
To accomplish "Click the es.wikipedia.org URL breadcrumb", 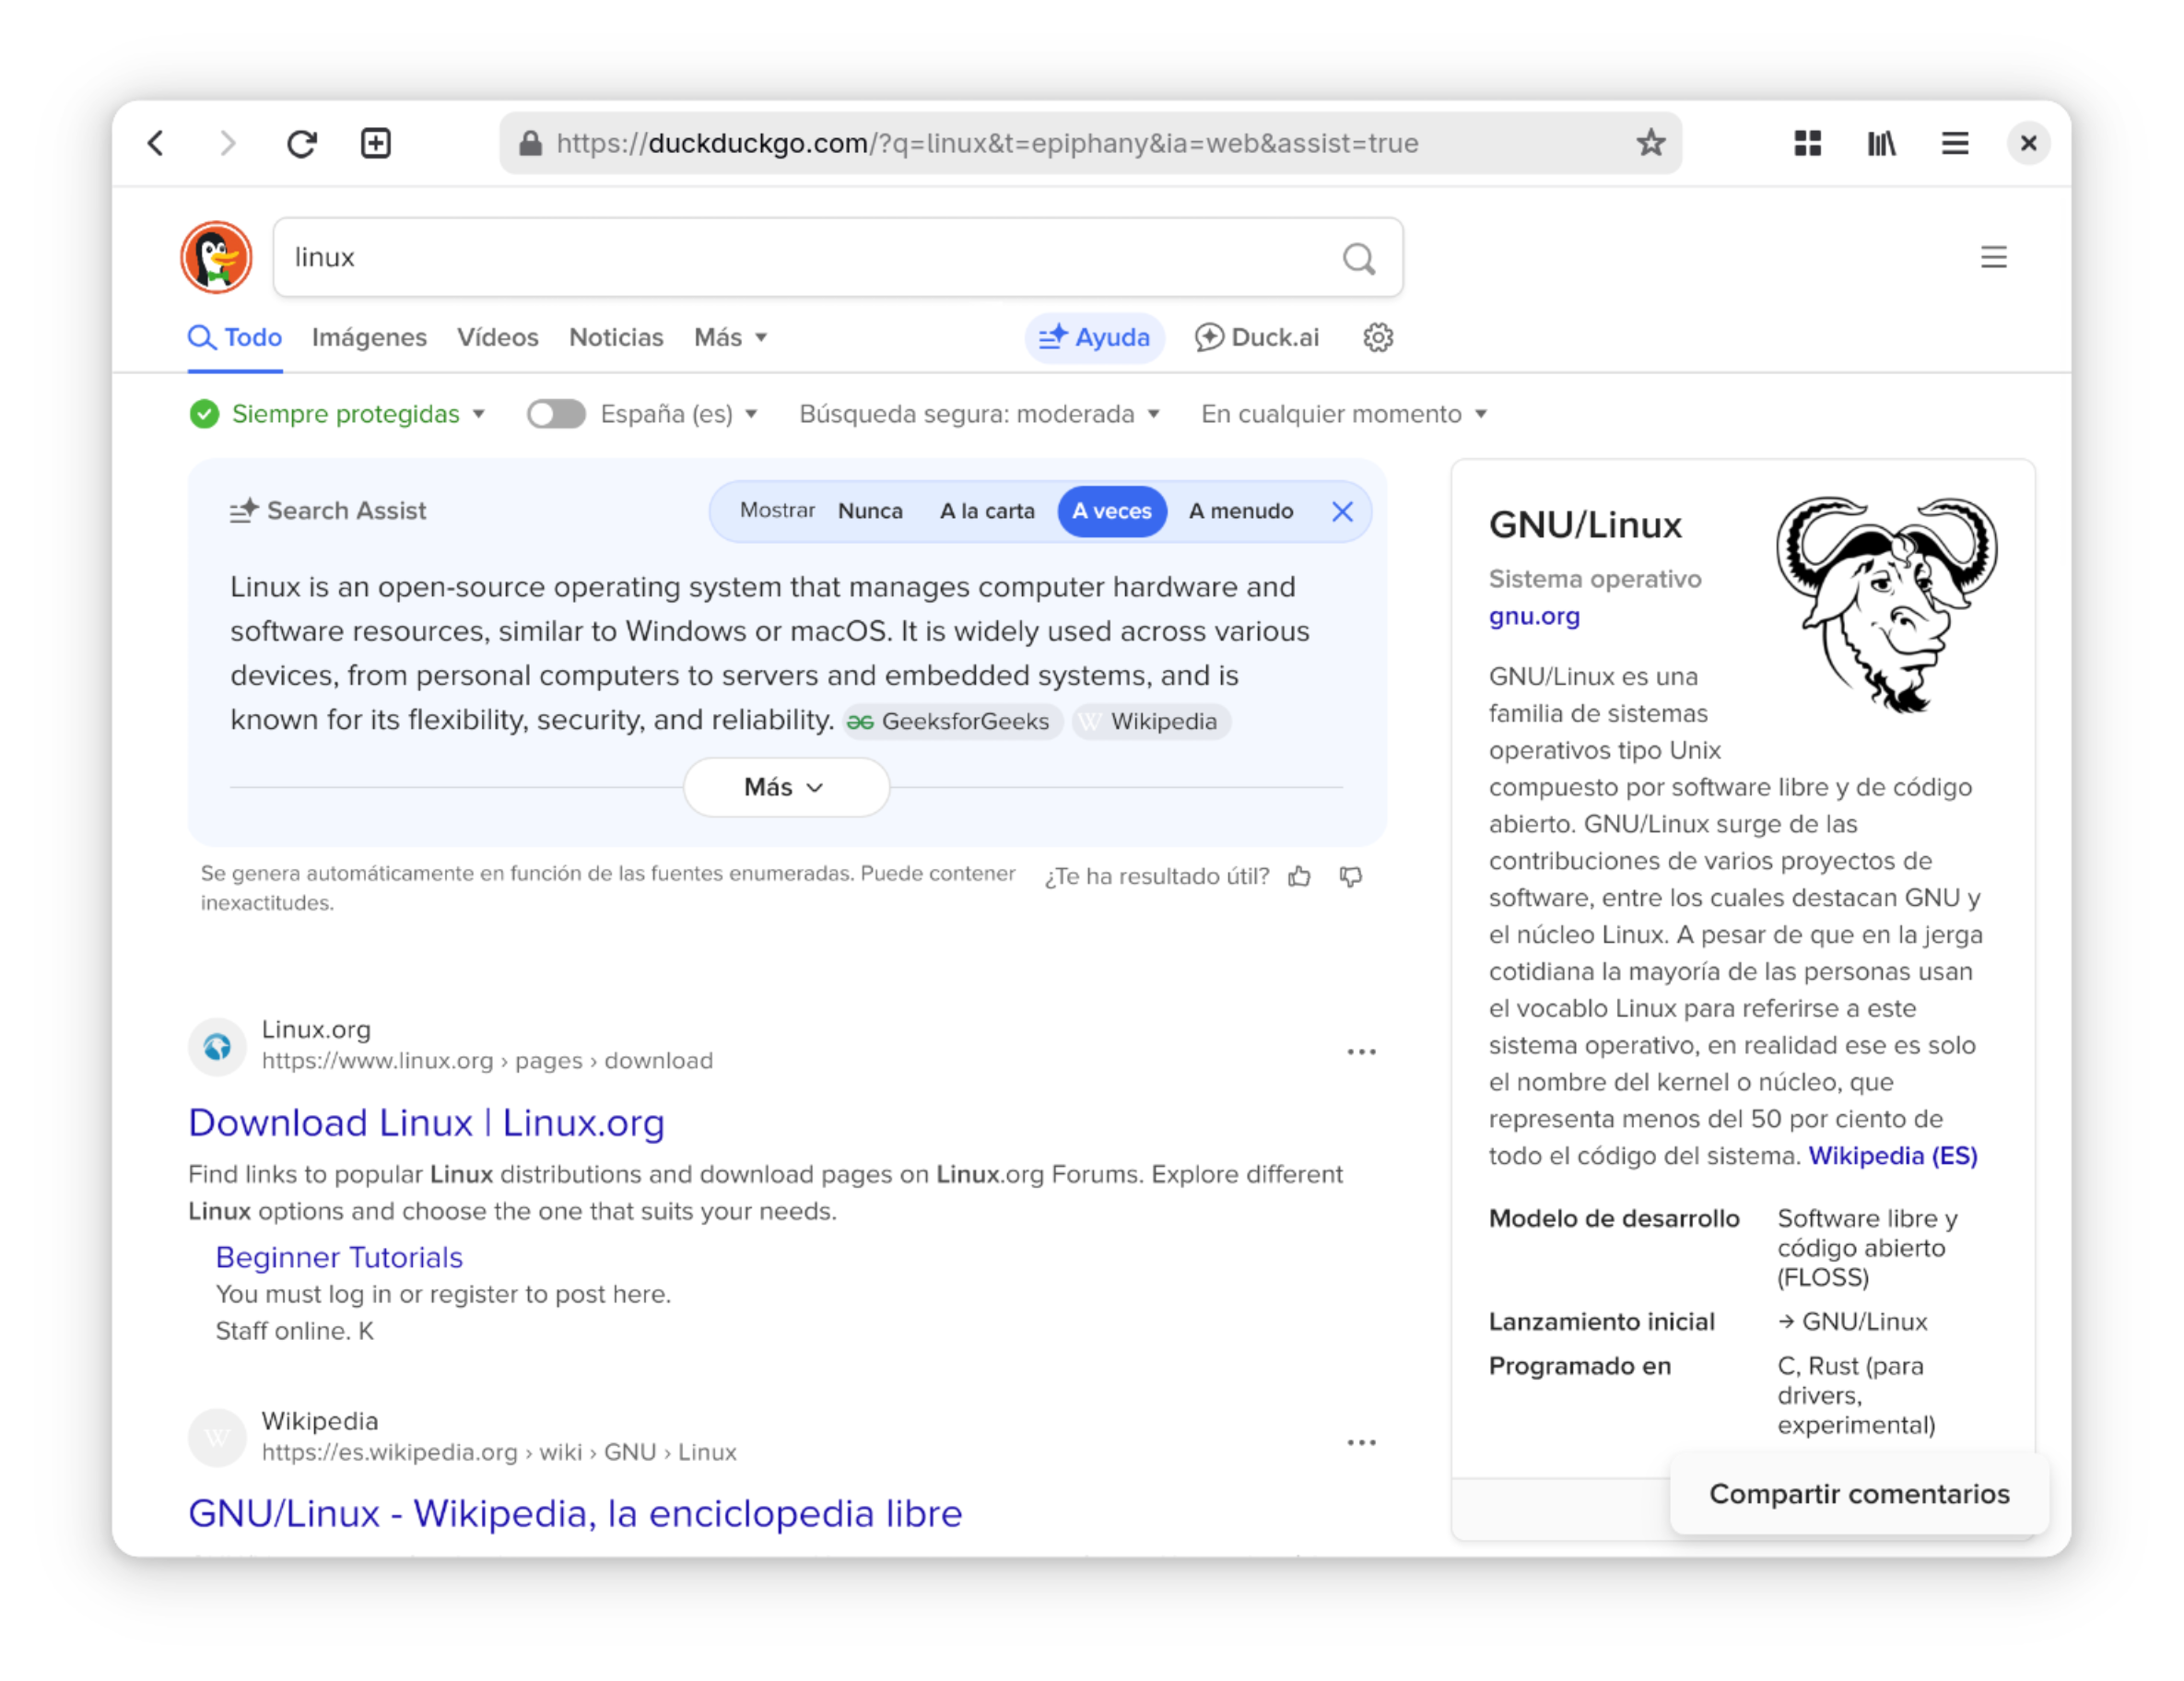I will click(499, 1453).
